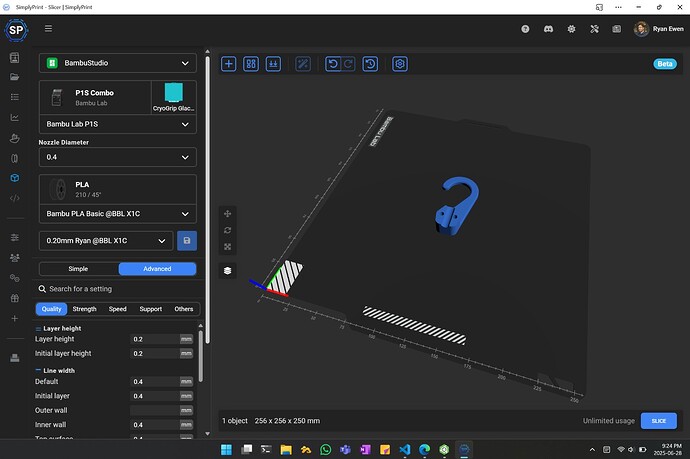The image size is (690, 459).
Task: Click the Arrange objects grid icon
Action: click(x=251, y=64)
